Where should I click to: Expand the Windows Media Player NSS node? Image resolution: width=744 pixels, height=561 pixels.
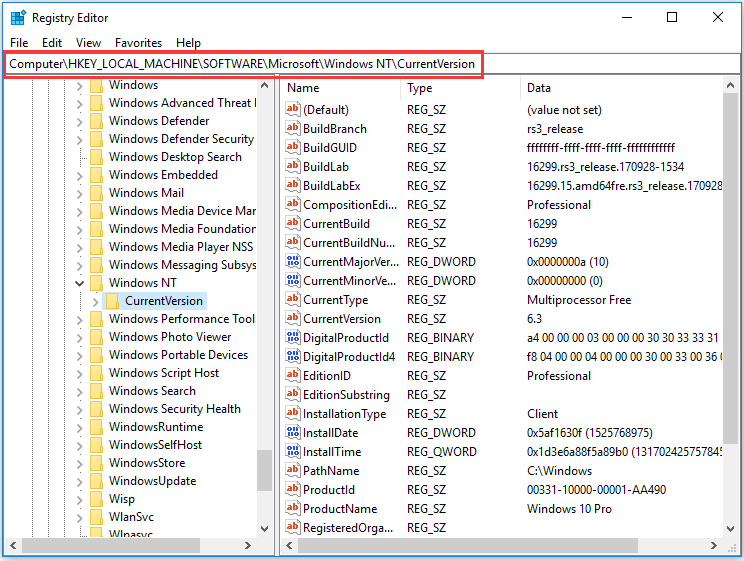point(79,248)
